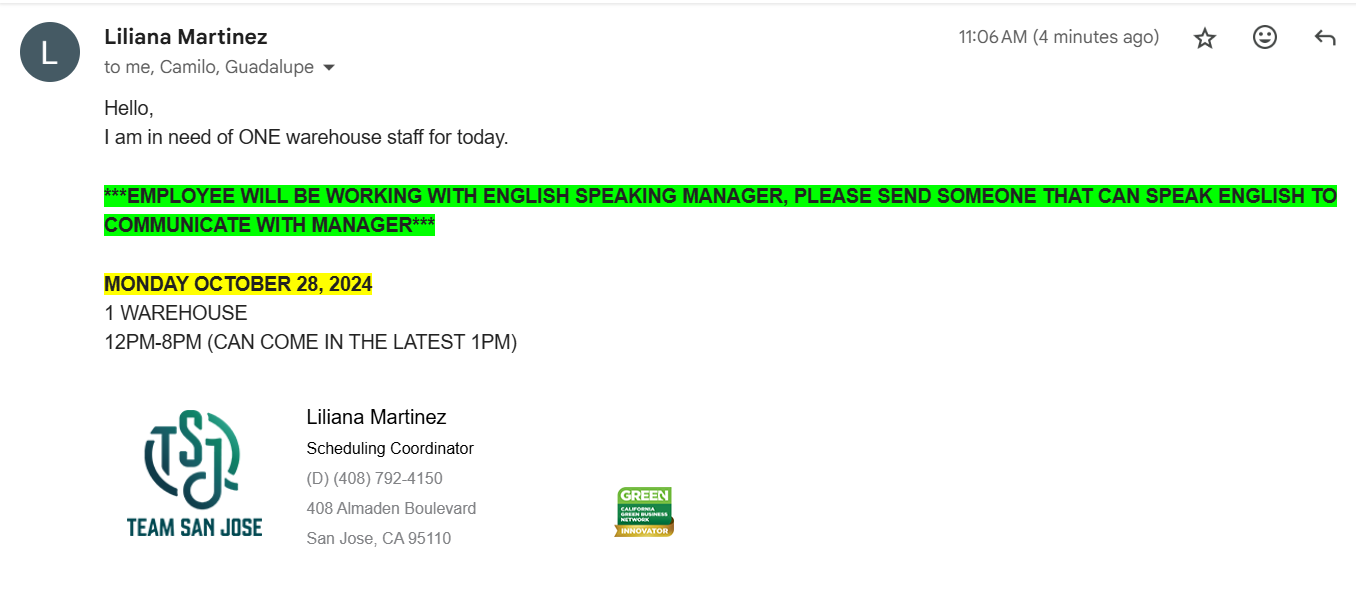Click the yellow-highlighted Monday October 28 date

(x=238, y=284)
